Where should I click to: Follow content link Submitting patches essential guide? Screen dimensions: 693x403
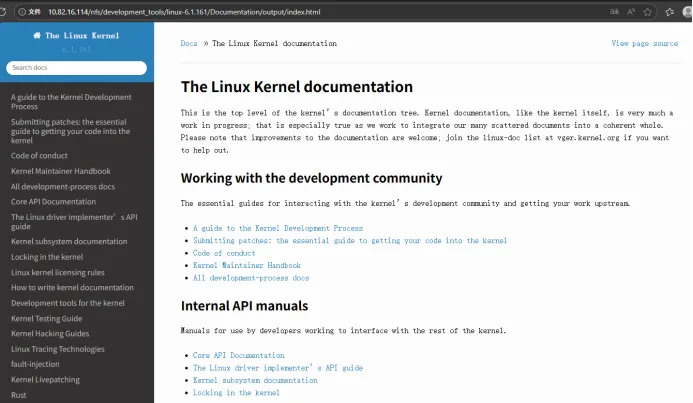(x=350, y=240)
